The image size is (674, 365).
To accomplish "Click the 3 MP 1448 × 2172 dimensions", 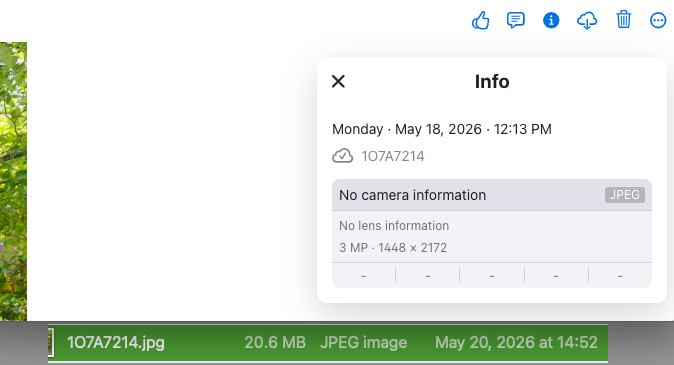I will pyautogui.click(x=393, y=248).
